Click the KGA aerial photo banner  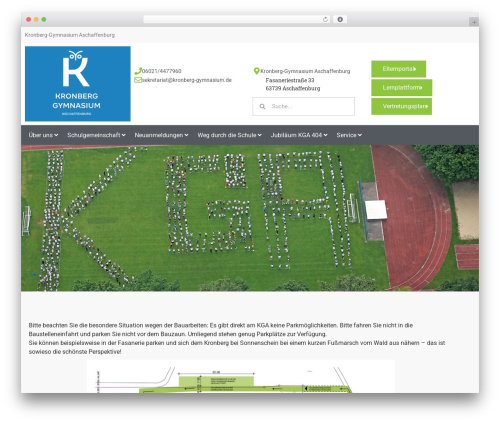point(250,218)
